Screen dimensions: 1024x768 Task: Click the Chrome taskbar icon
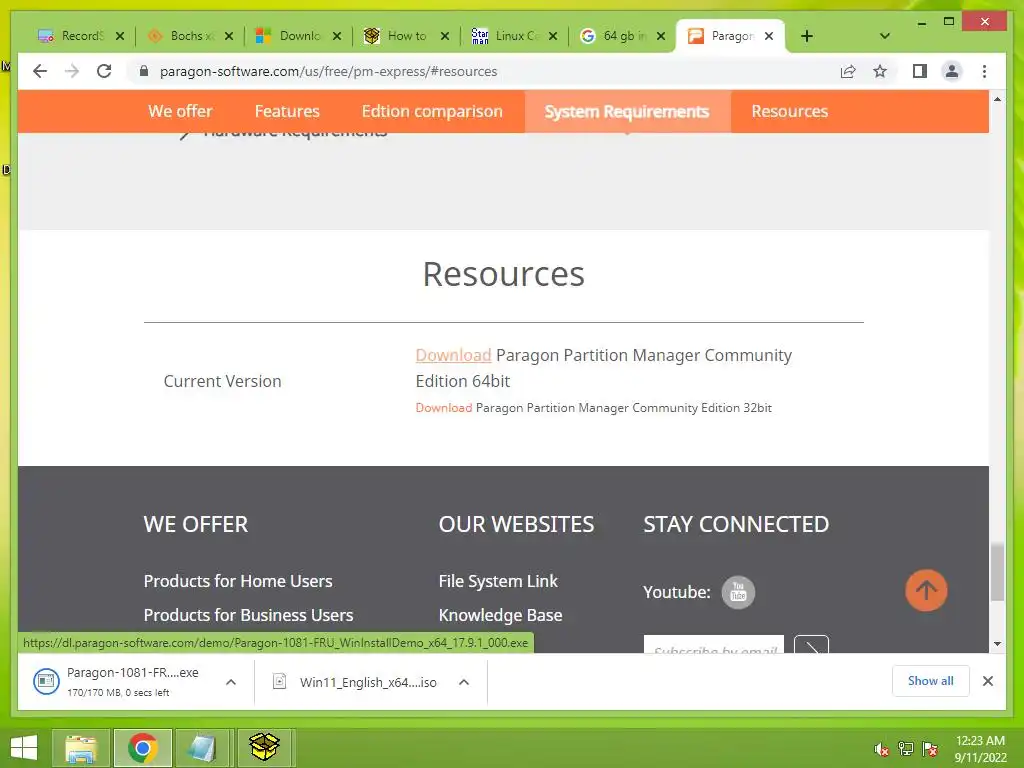click(143, 748)
